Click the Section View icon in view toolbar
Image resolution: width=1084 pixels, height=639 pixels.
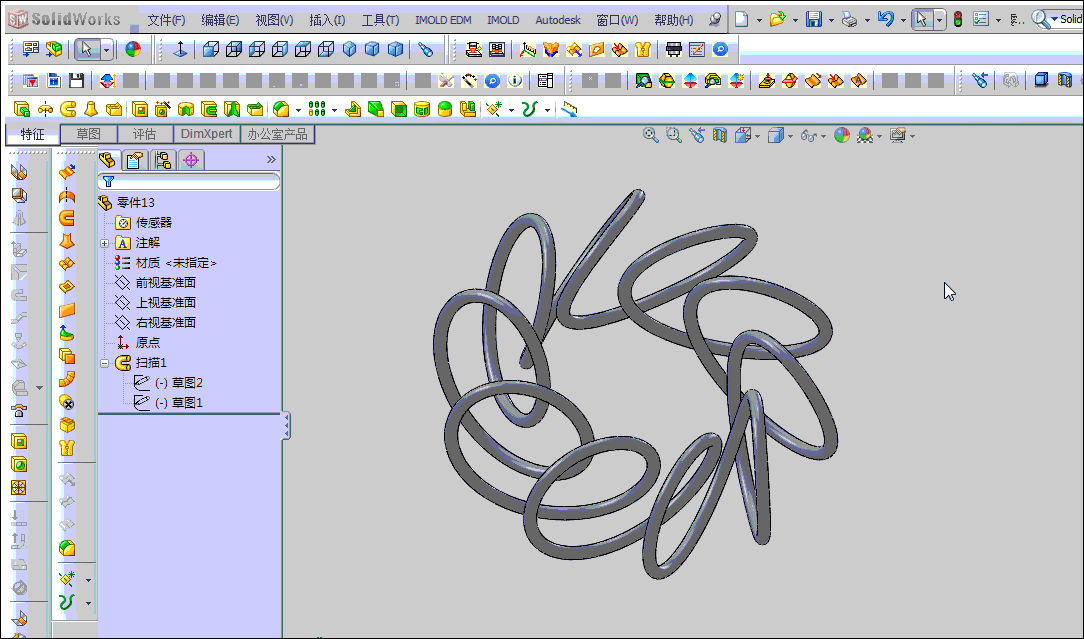720,135
